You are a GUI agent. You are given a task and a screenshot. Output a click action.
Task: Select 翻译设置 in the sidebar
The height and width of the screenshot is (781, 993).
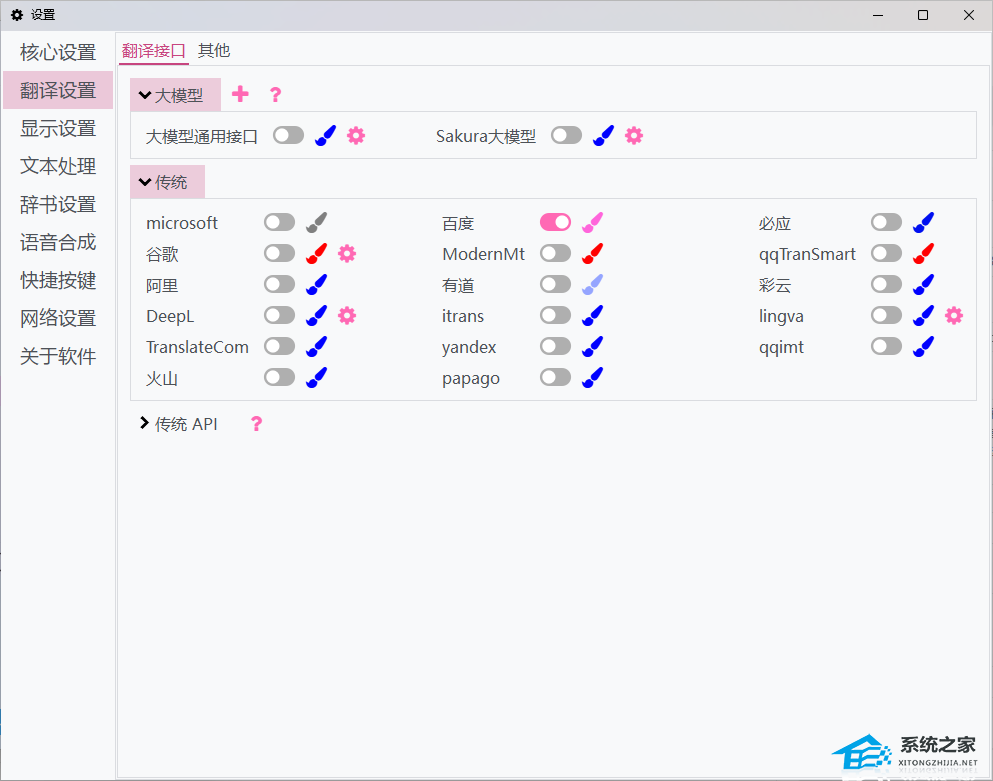pos(58,90)
